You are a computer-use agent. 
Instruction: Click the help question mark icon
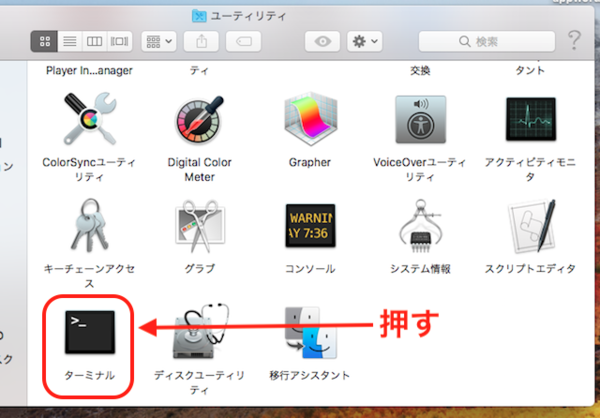click(x=574, y=41)
